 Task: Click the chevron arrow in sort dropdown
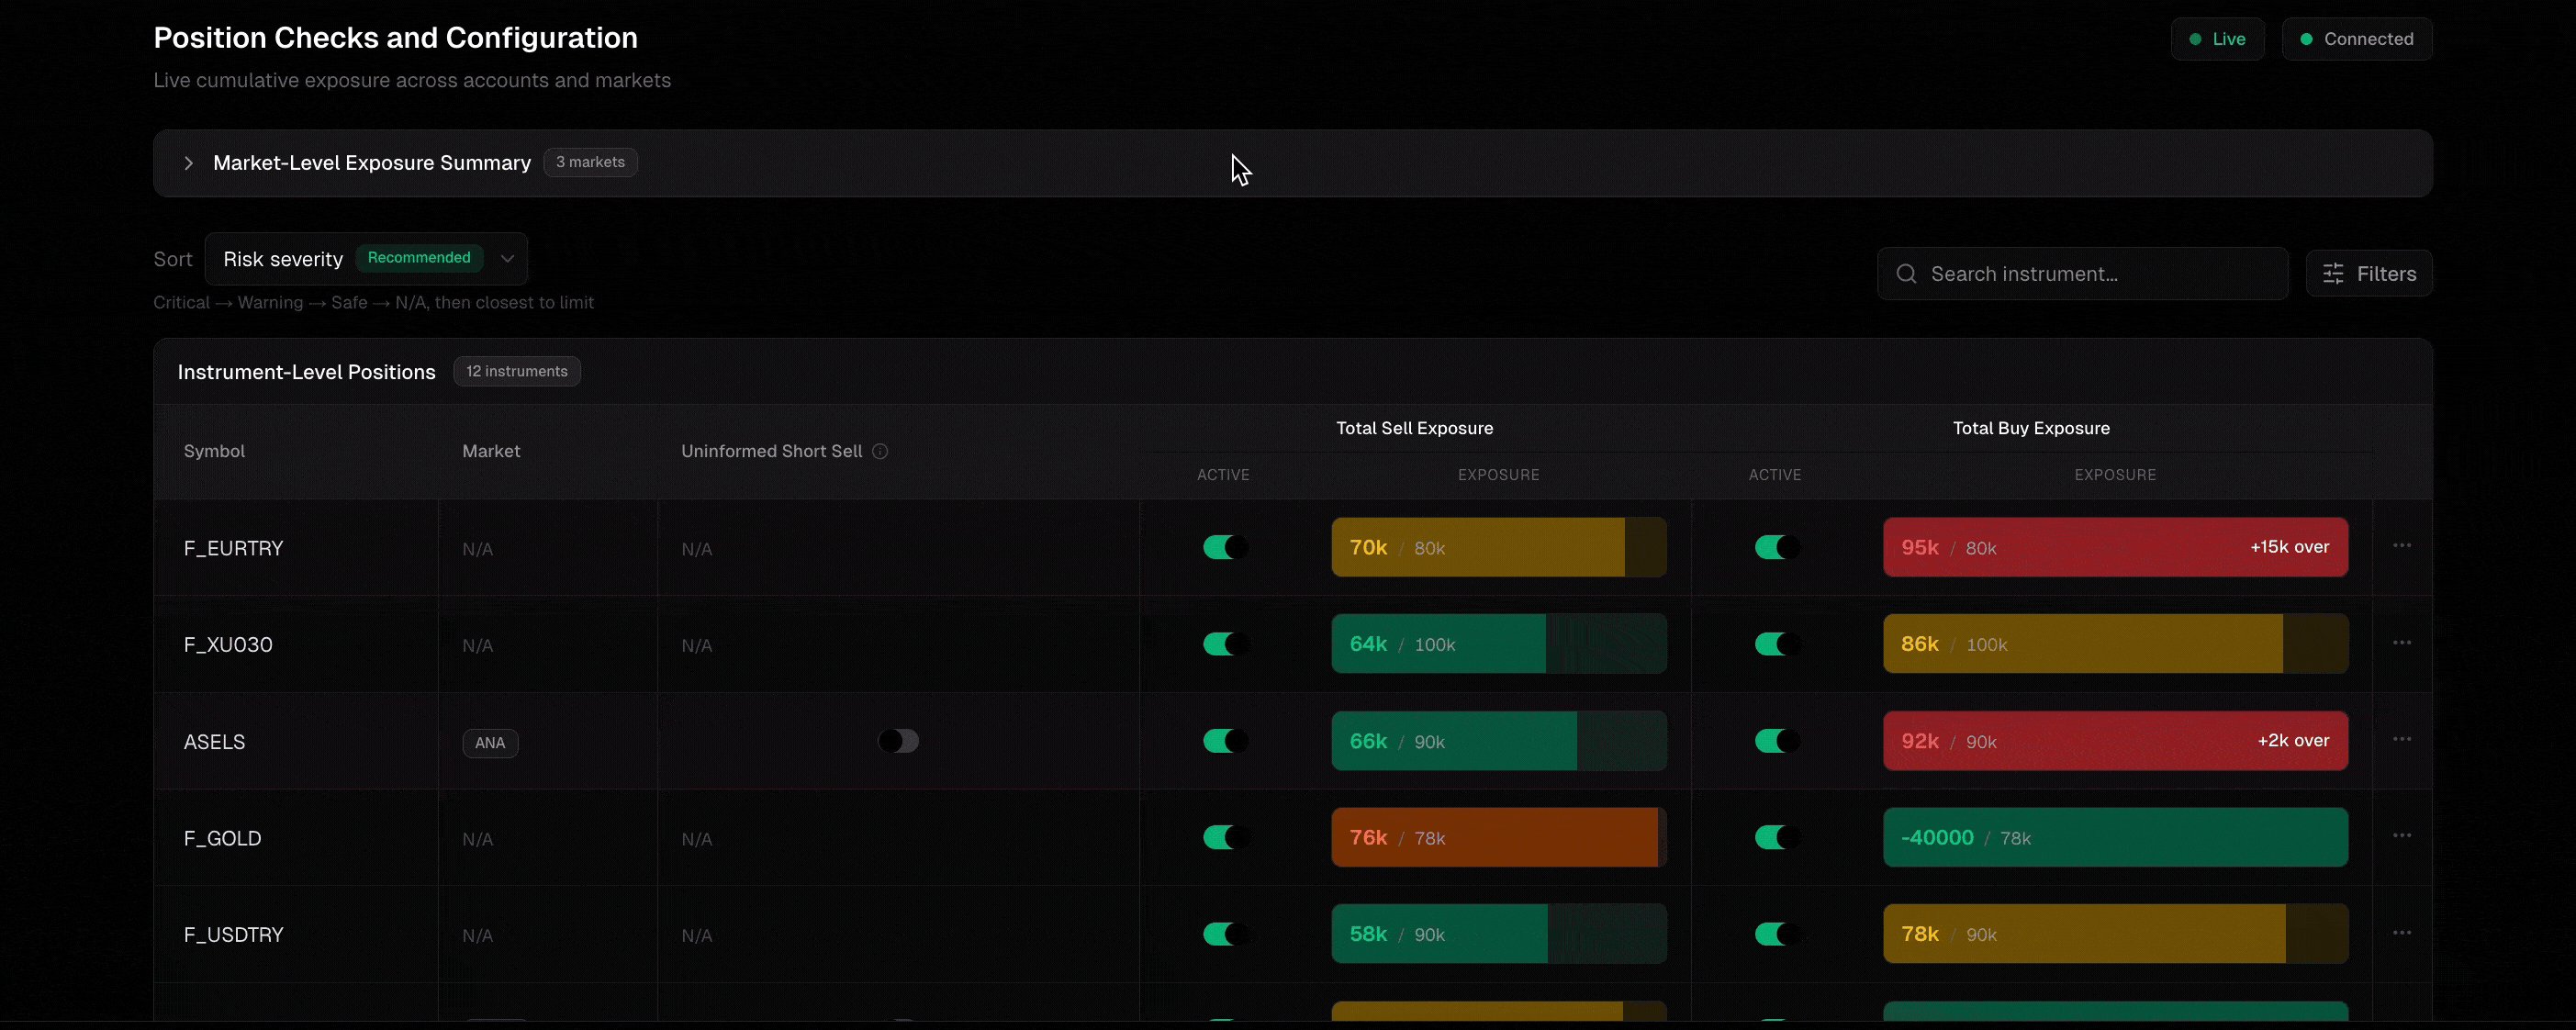(507, 259)
